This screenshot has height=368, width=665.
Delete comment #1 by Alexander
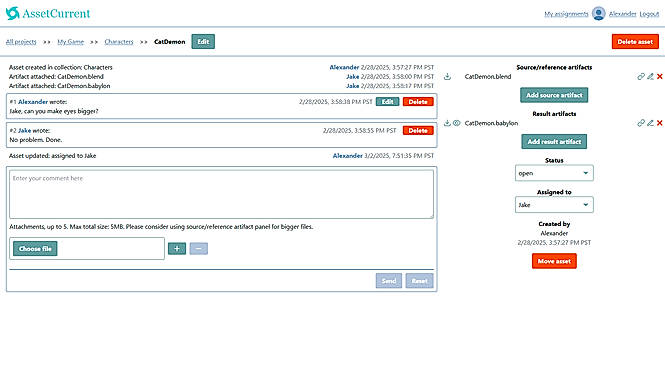point(418,102)
